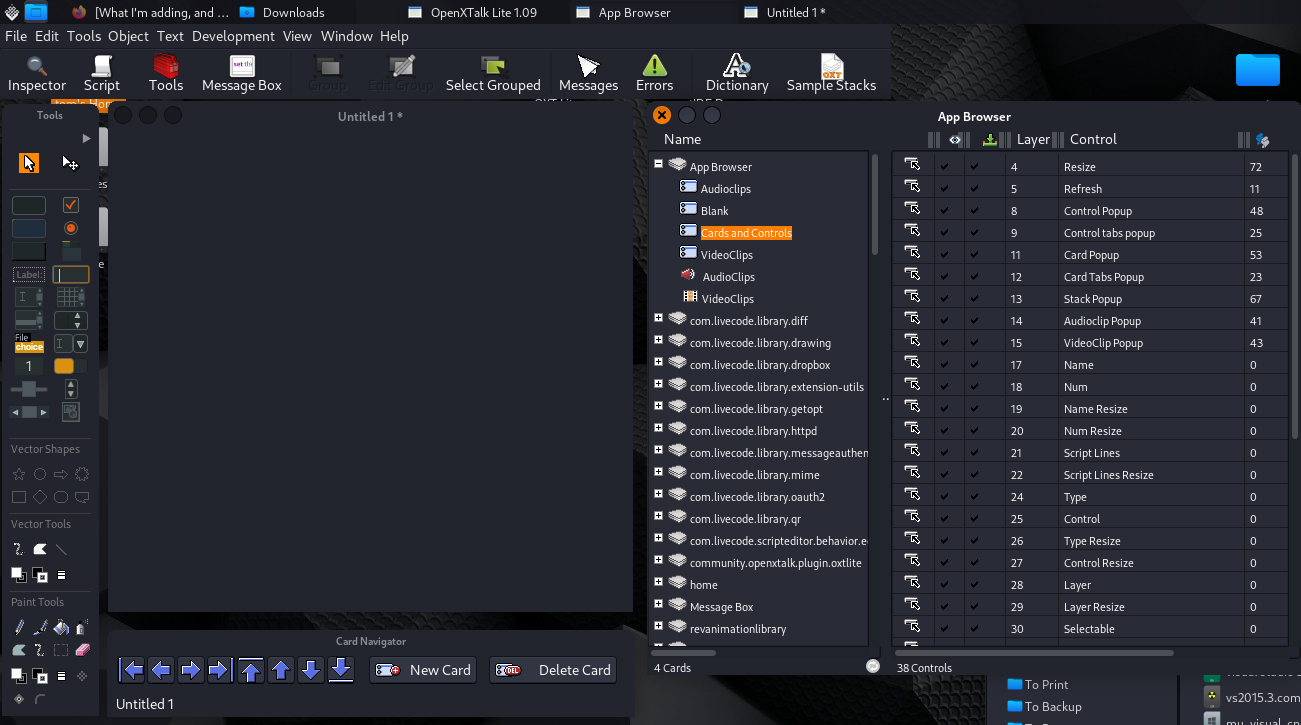The image size is (1301, 725).
Task: Open the Dictionary toolbar icon
Action: (737, 74)
